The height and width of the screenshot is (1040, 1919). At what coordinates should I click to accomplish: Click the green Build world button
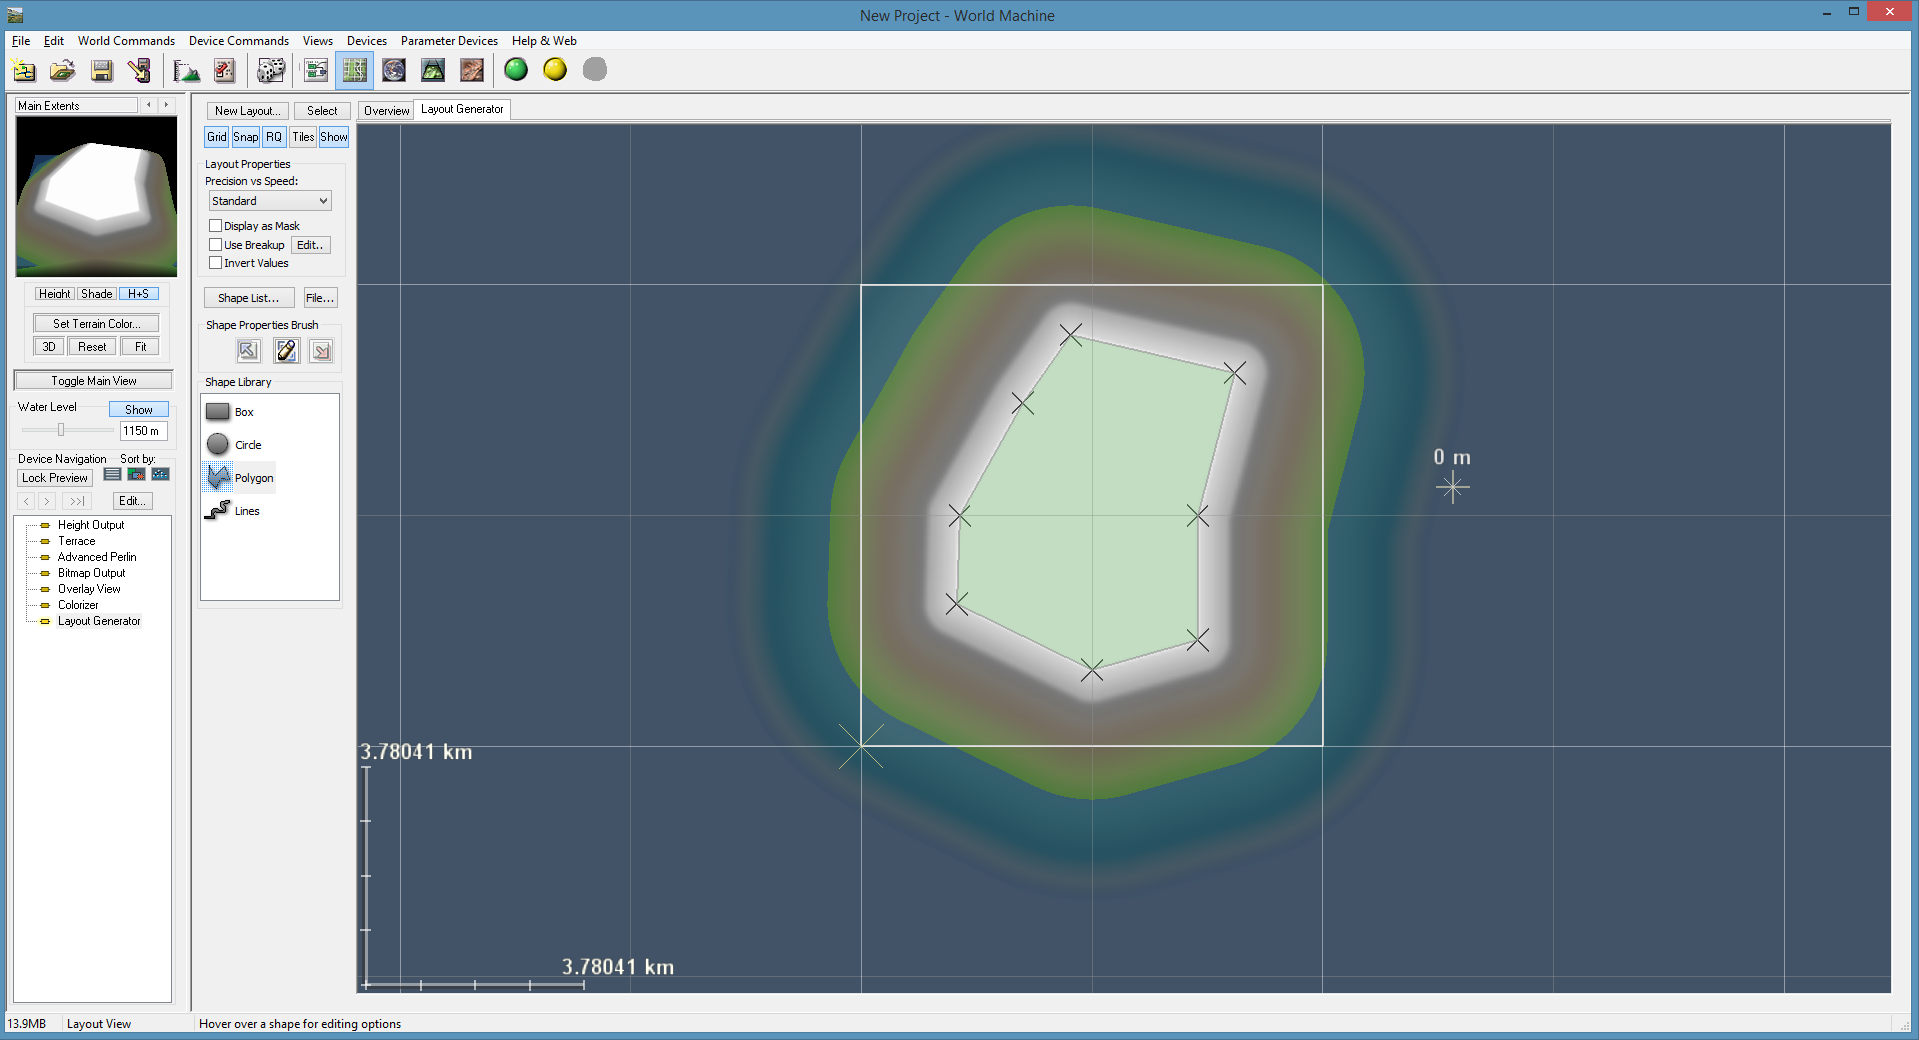[516, 70]
